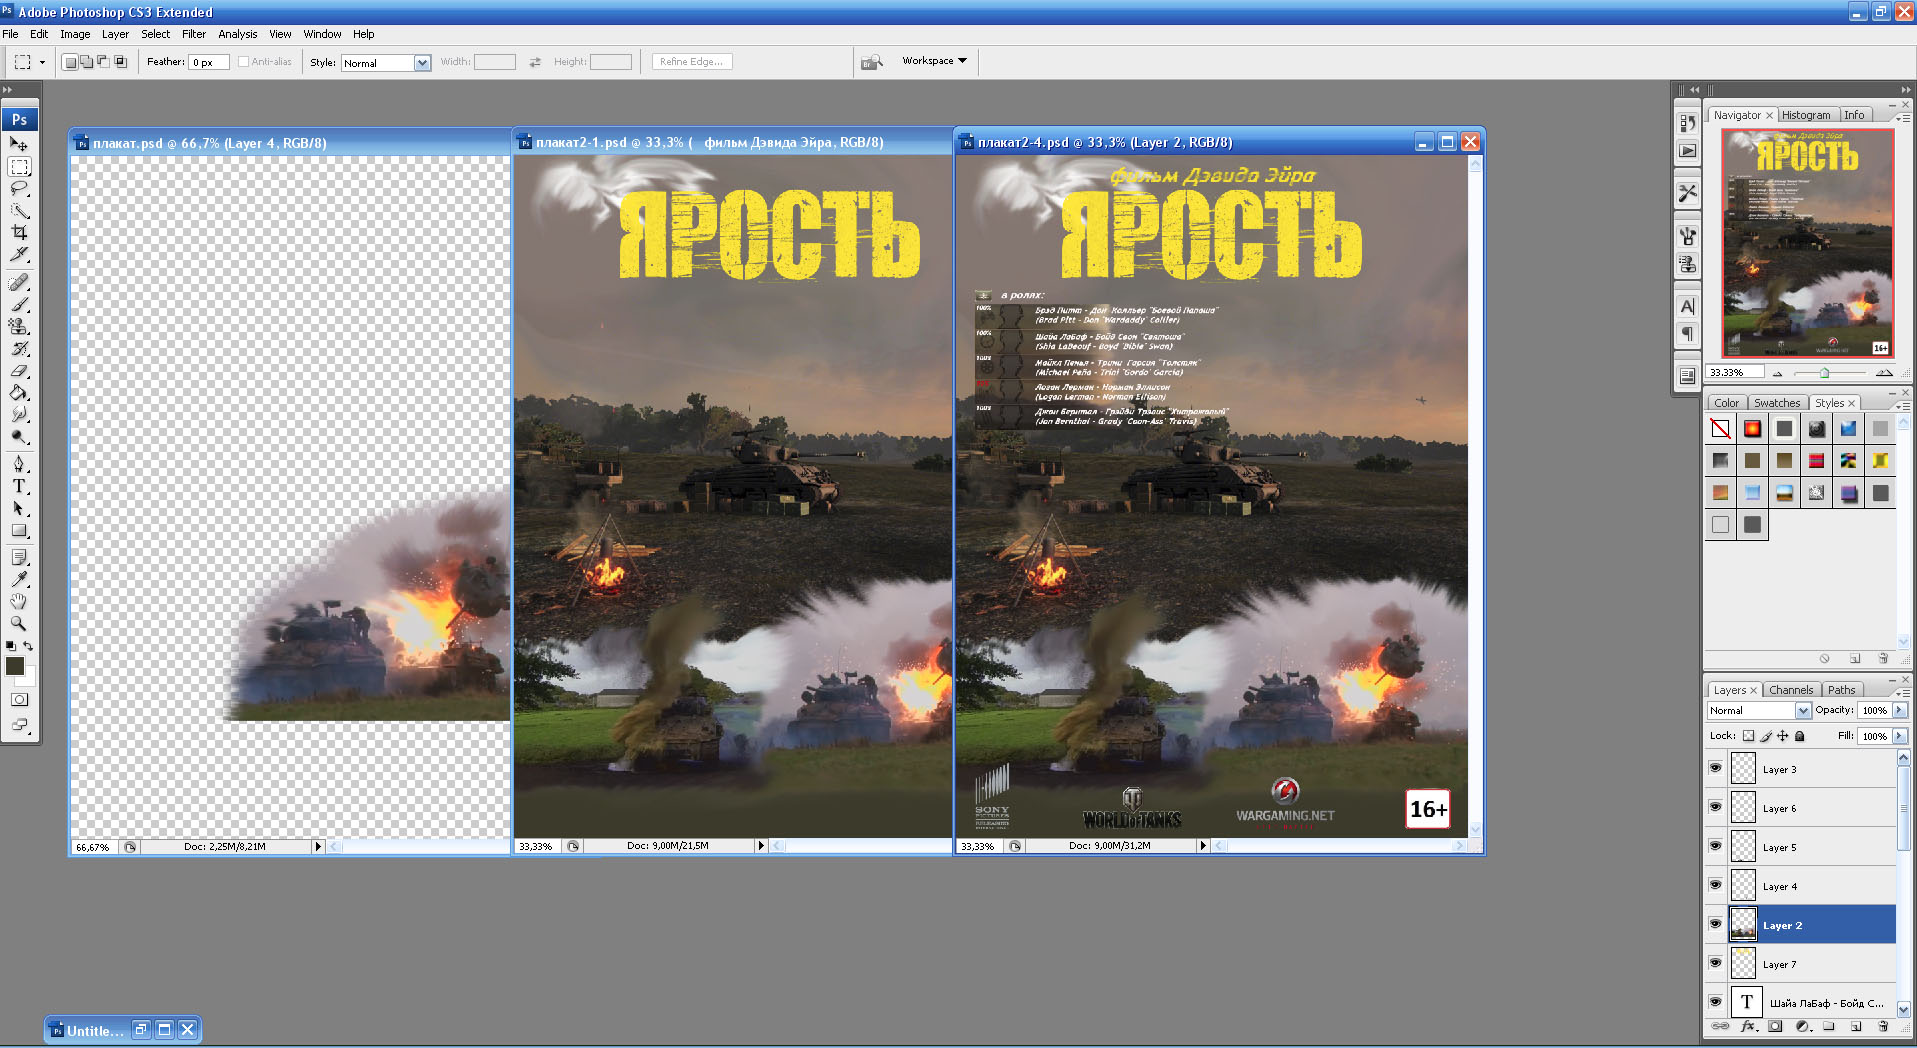
Task: Select the Eraser tool
Action: pyautogui.click(x=19, y=370)
